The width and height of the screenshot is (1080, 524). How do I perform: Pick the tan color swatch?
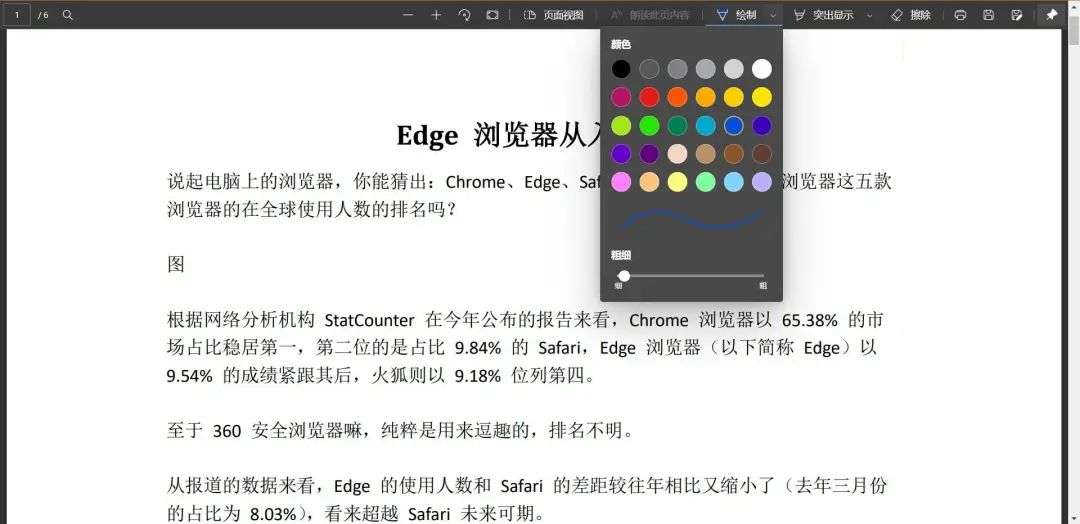coord(706,154)
